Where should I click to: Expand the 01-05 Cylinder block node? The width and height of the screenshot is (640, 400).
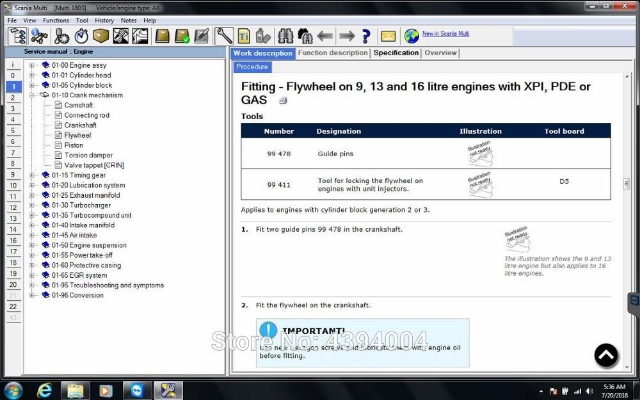pos(31,85)
